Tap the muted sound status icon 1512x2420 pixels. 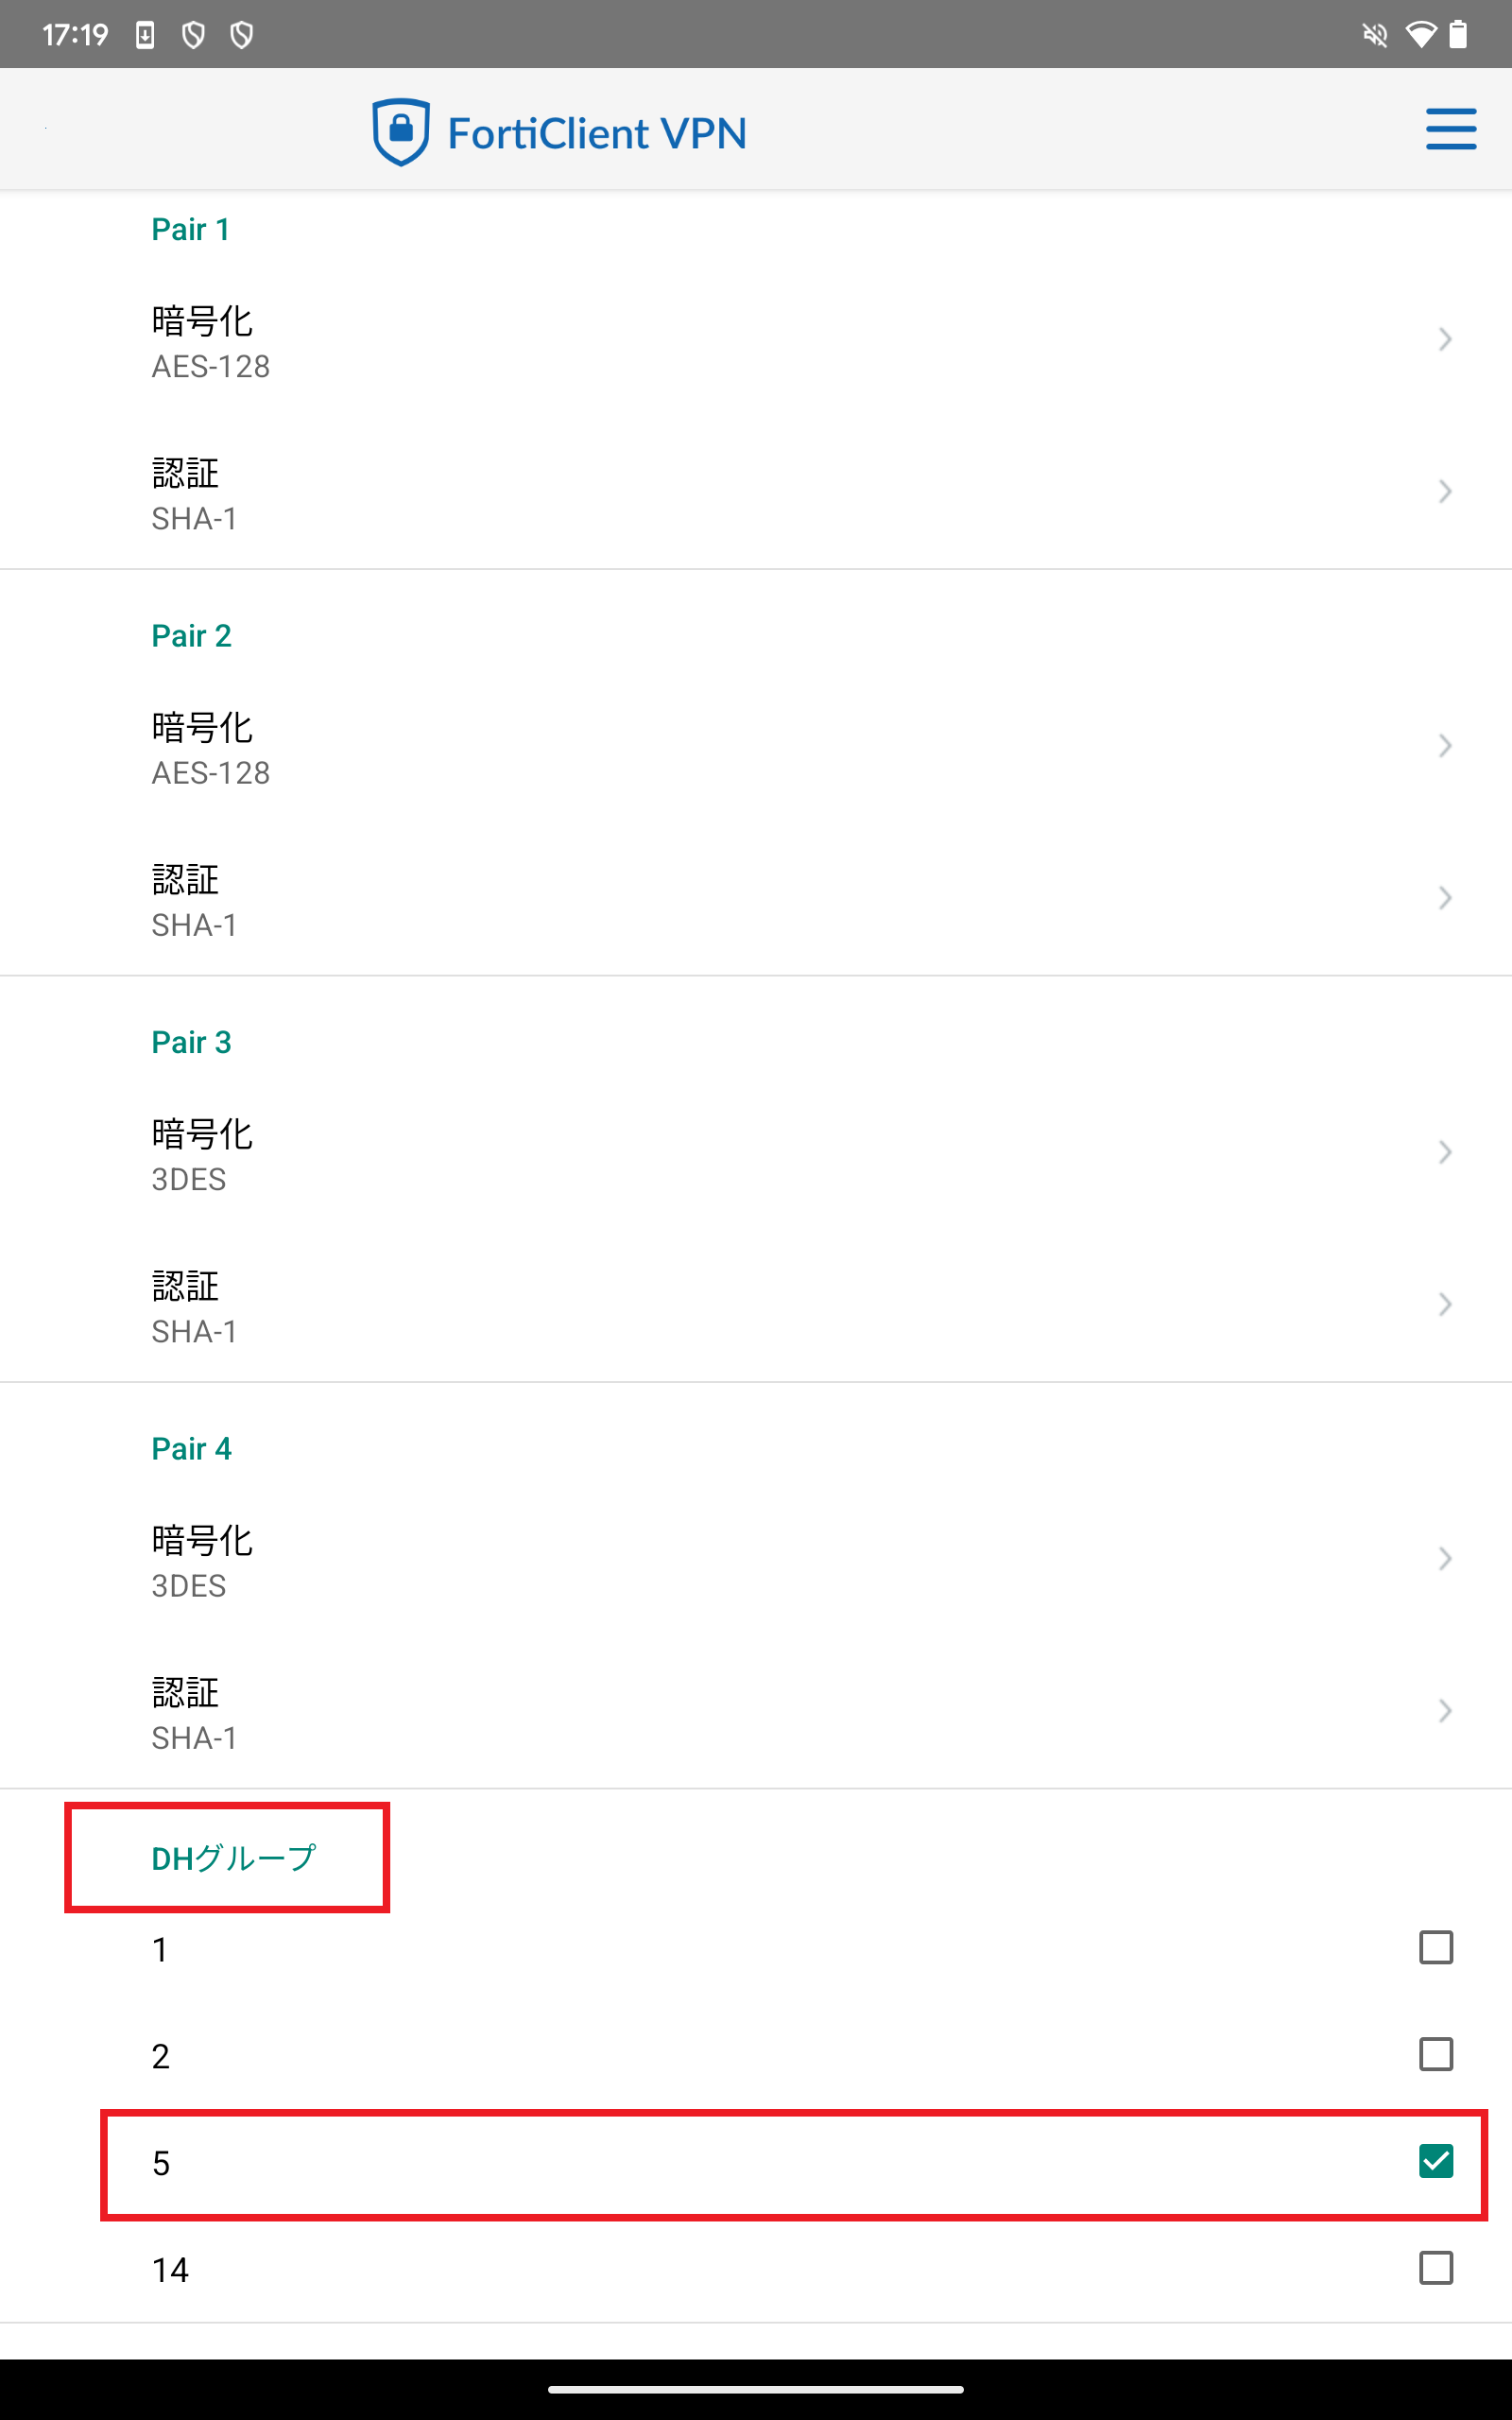(x=1375, y=35)
